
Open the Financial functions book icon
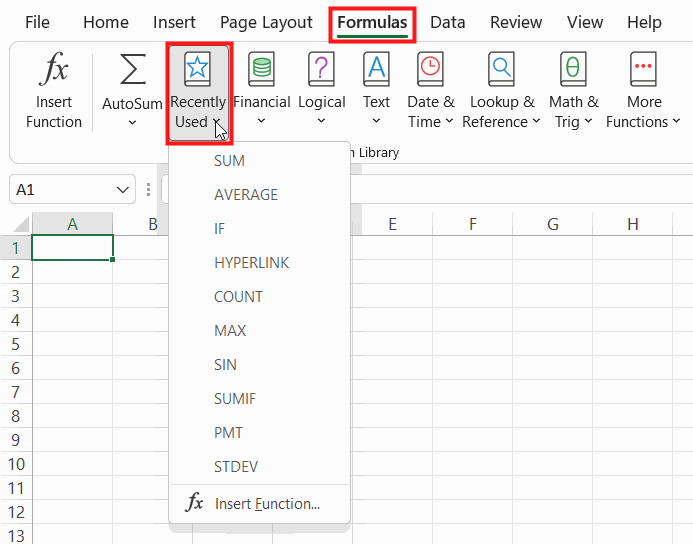tap(261, 69)
